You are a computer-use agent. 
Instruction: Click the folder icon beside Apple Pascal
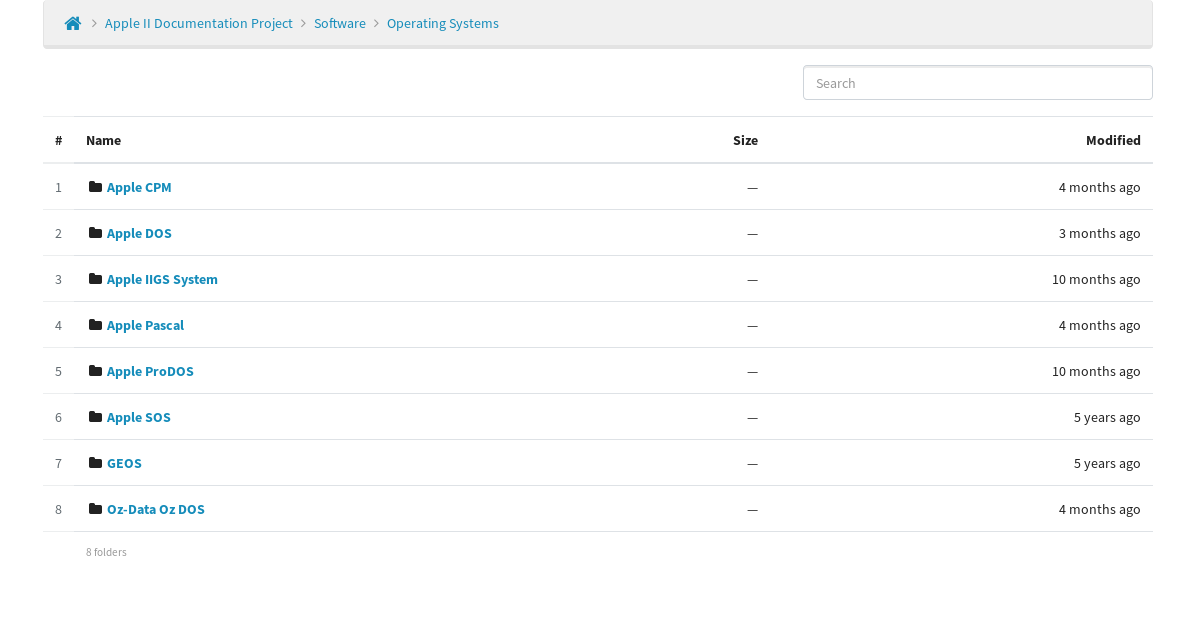pyautogui.click(x=95, y=325)
